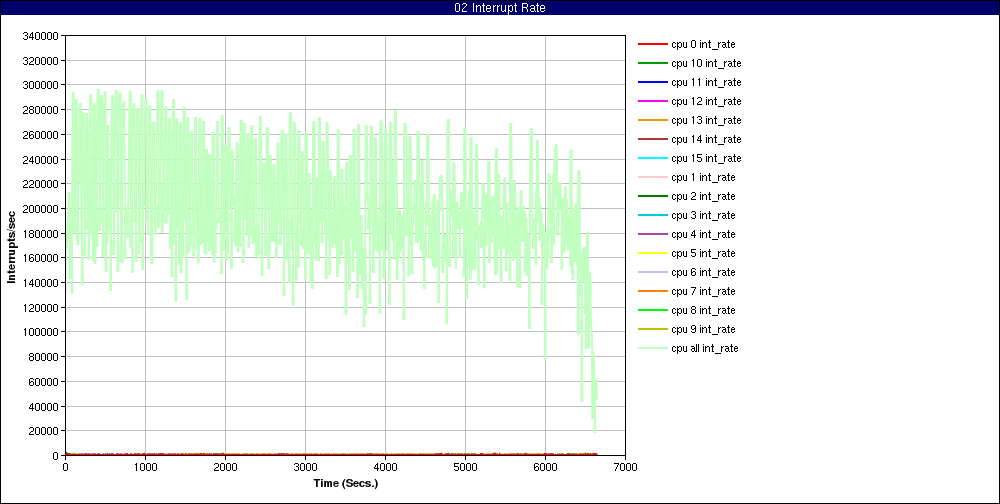Click the 300000 y-axis tick label
The width and height of the screenshot is (1000, 504).
[x=40, y=85]
